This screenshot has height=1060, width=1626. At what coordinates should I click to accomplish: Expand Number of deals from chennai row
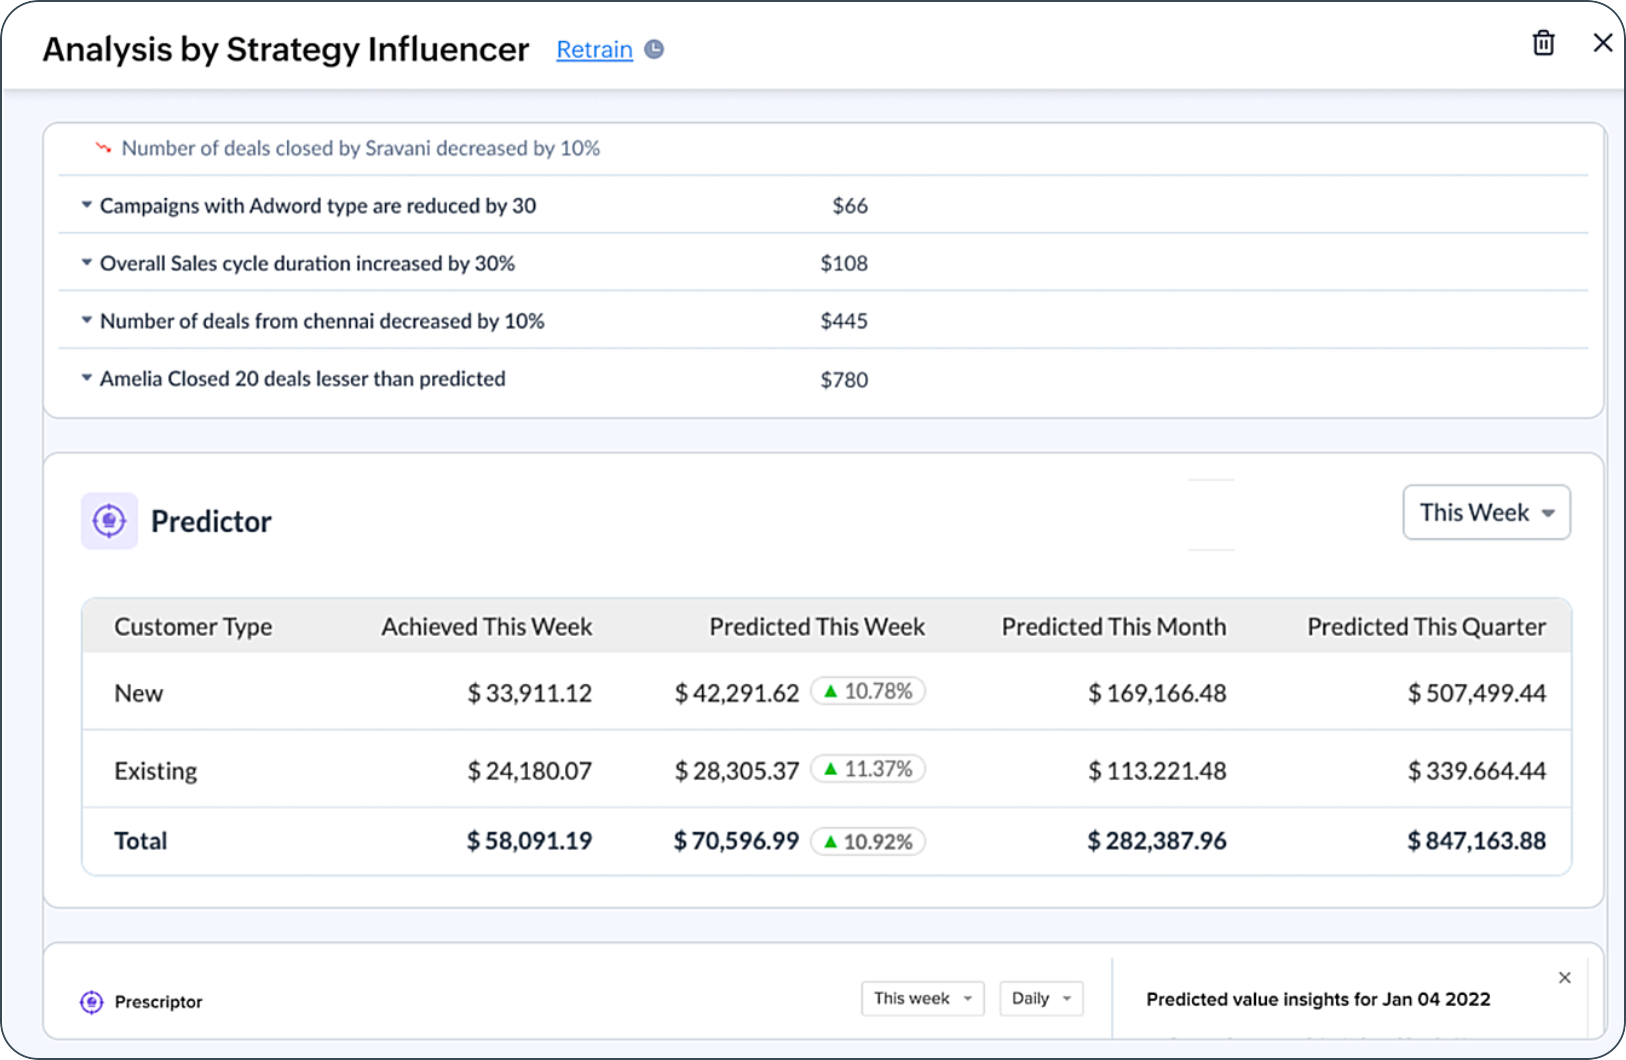tap(87, 321)
